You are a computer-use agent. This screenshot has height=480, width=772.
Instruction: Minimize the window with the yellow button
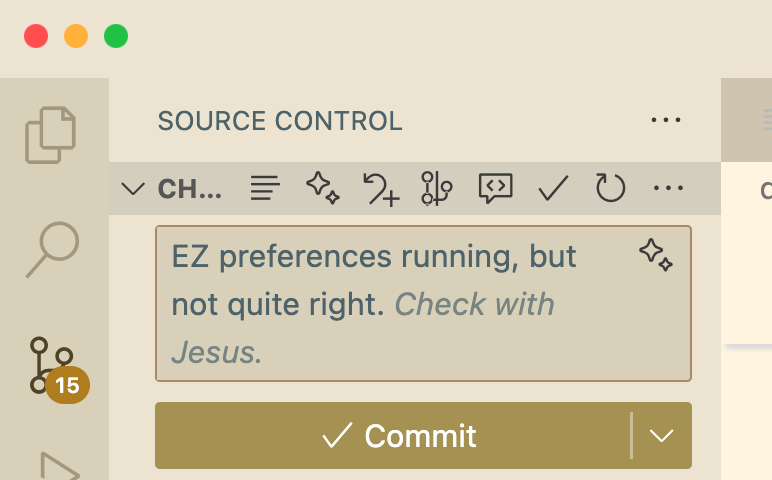click(x=76, y=37)
